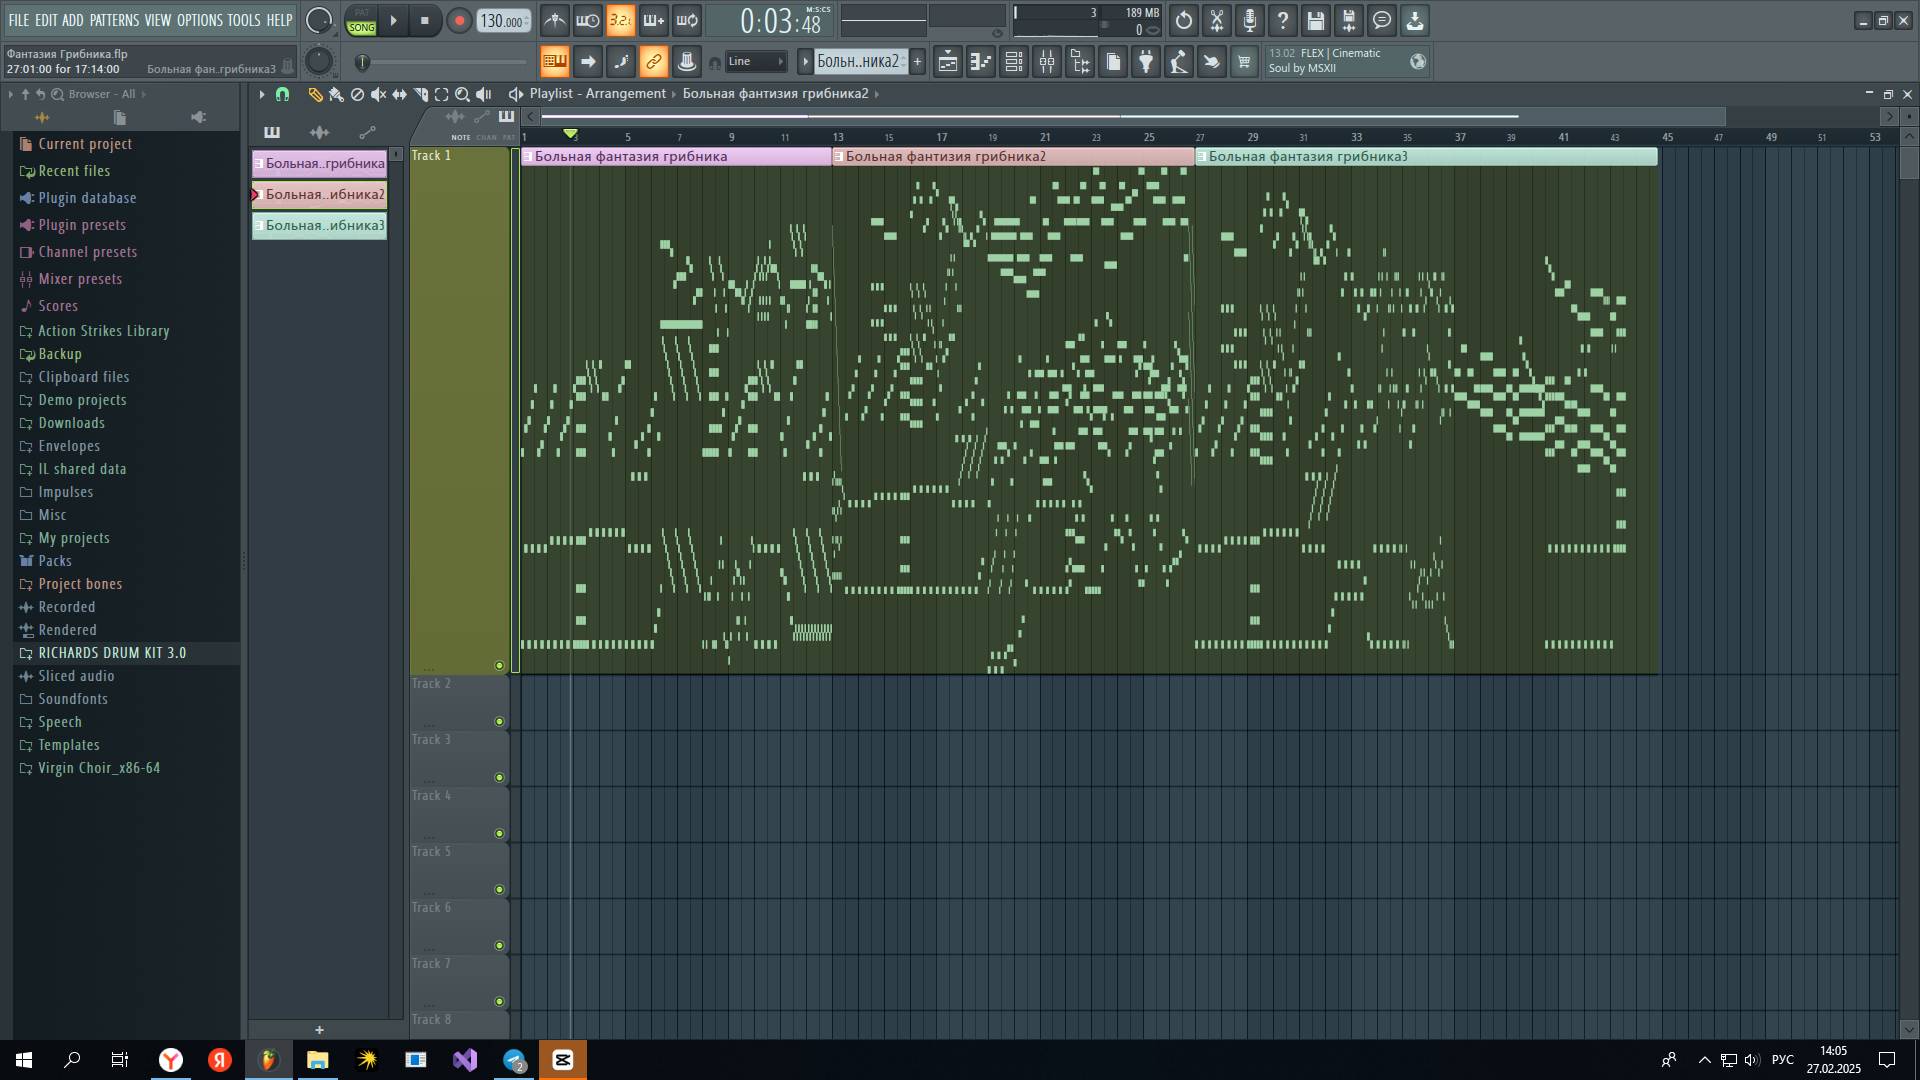Open the EDIT menu
1920x1080 pixels.
click(x=46, y=20)
